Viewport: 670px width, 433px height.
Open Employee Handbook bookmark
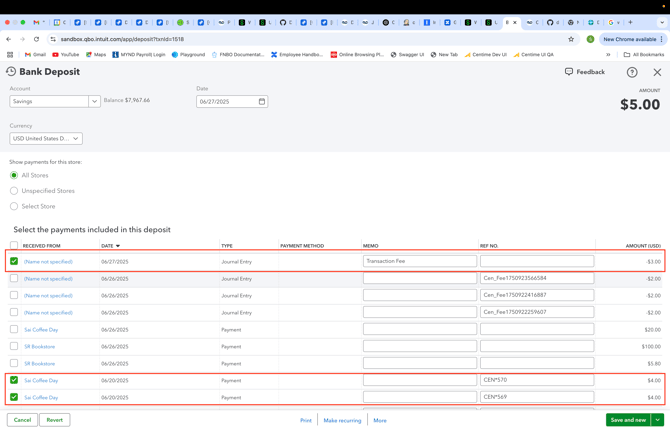pyautogui.click(x=297, y=55)
